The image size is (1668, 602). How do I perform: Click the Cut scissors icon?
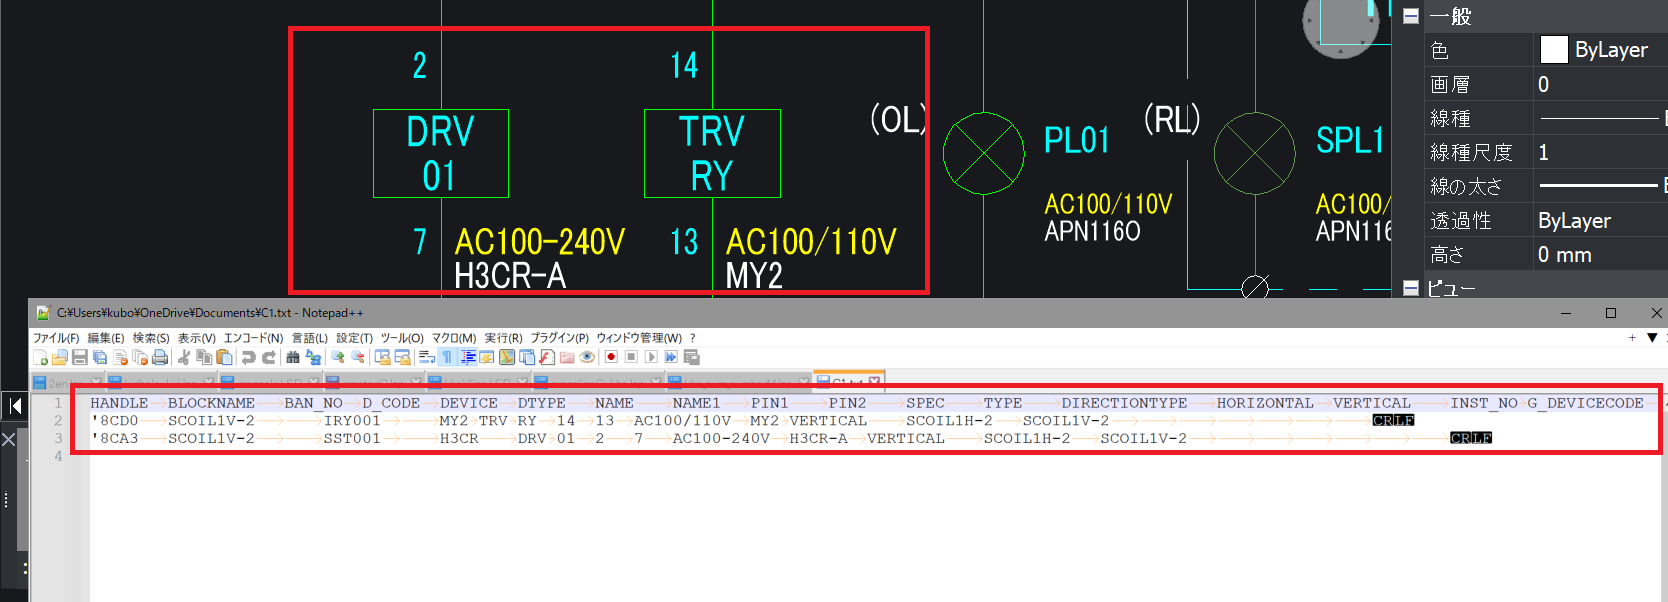tap(184, 357)
